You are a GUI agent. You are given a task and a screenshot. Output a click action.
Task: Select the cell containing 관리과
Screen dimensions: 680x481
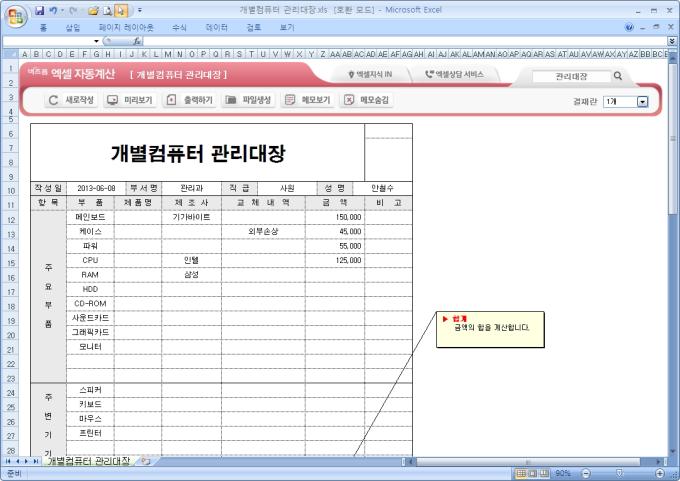click(191, 188)
